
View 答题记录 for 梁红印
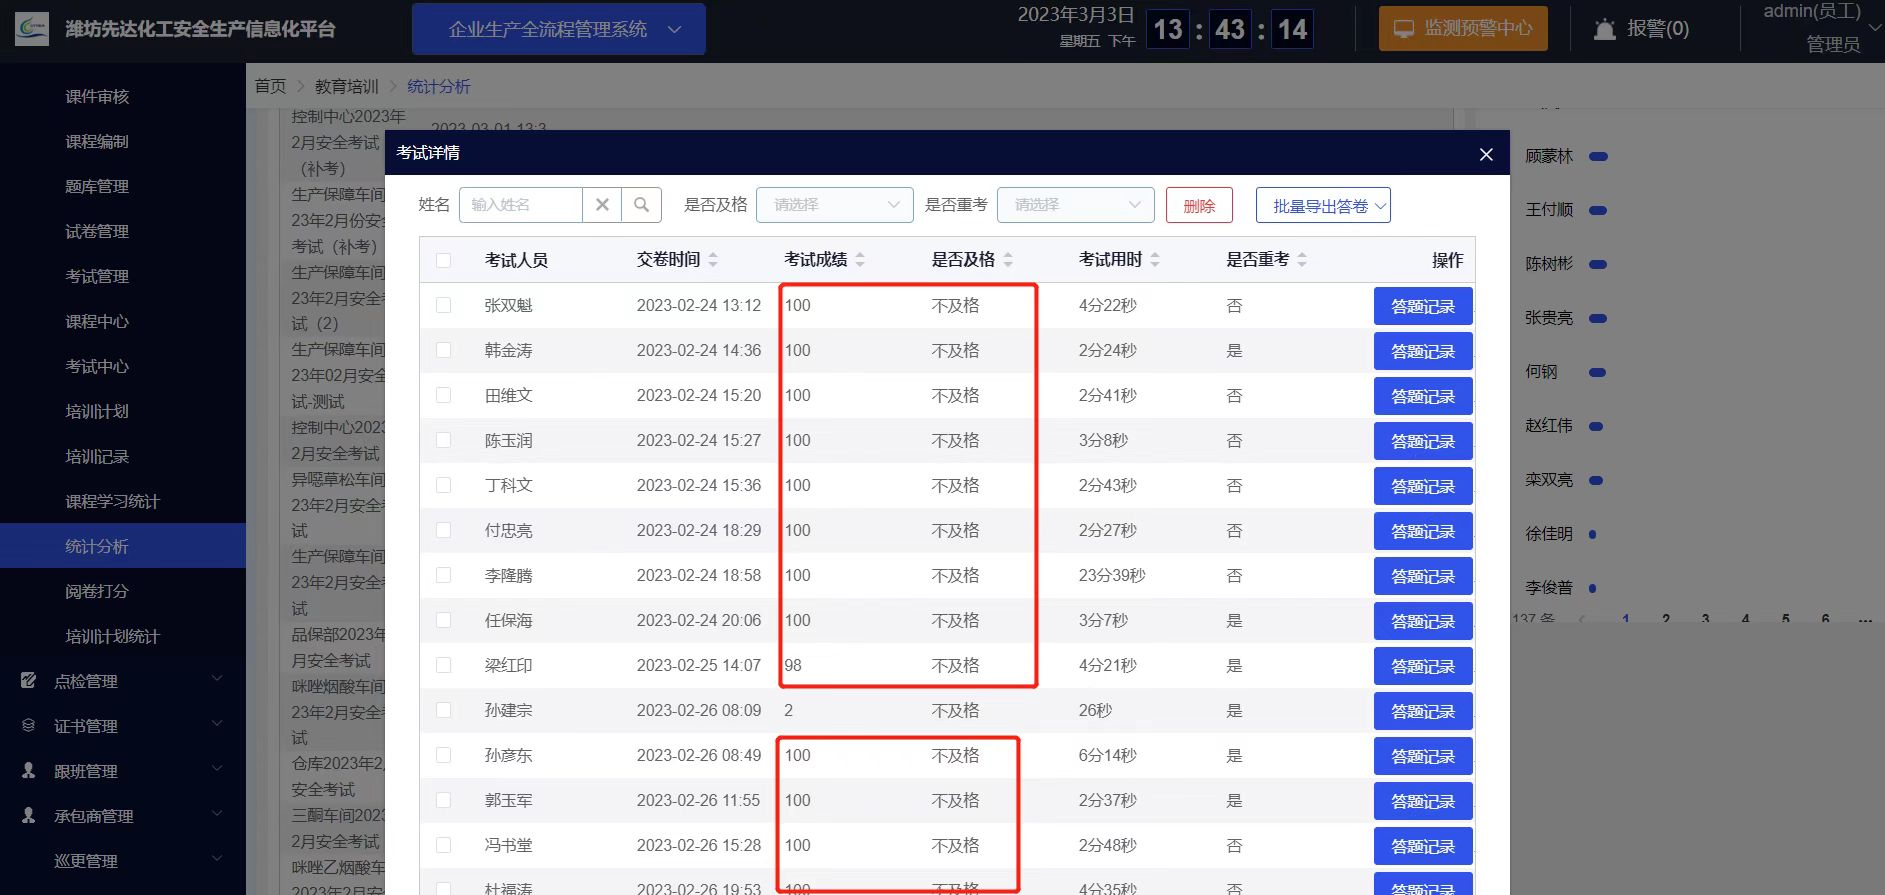[x=1423, y=666]
